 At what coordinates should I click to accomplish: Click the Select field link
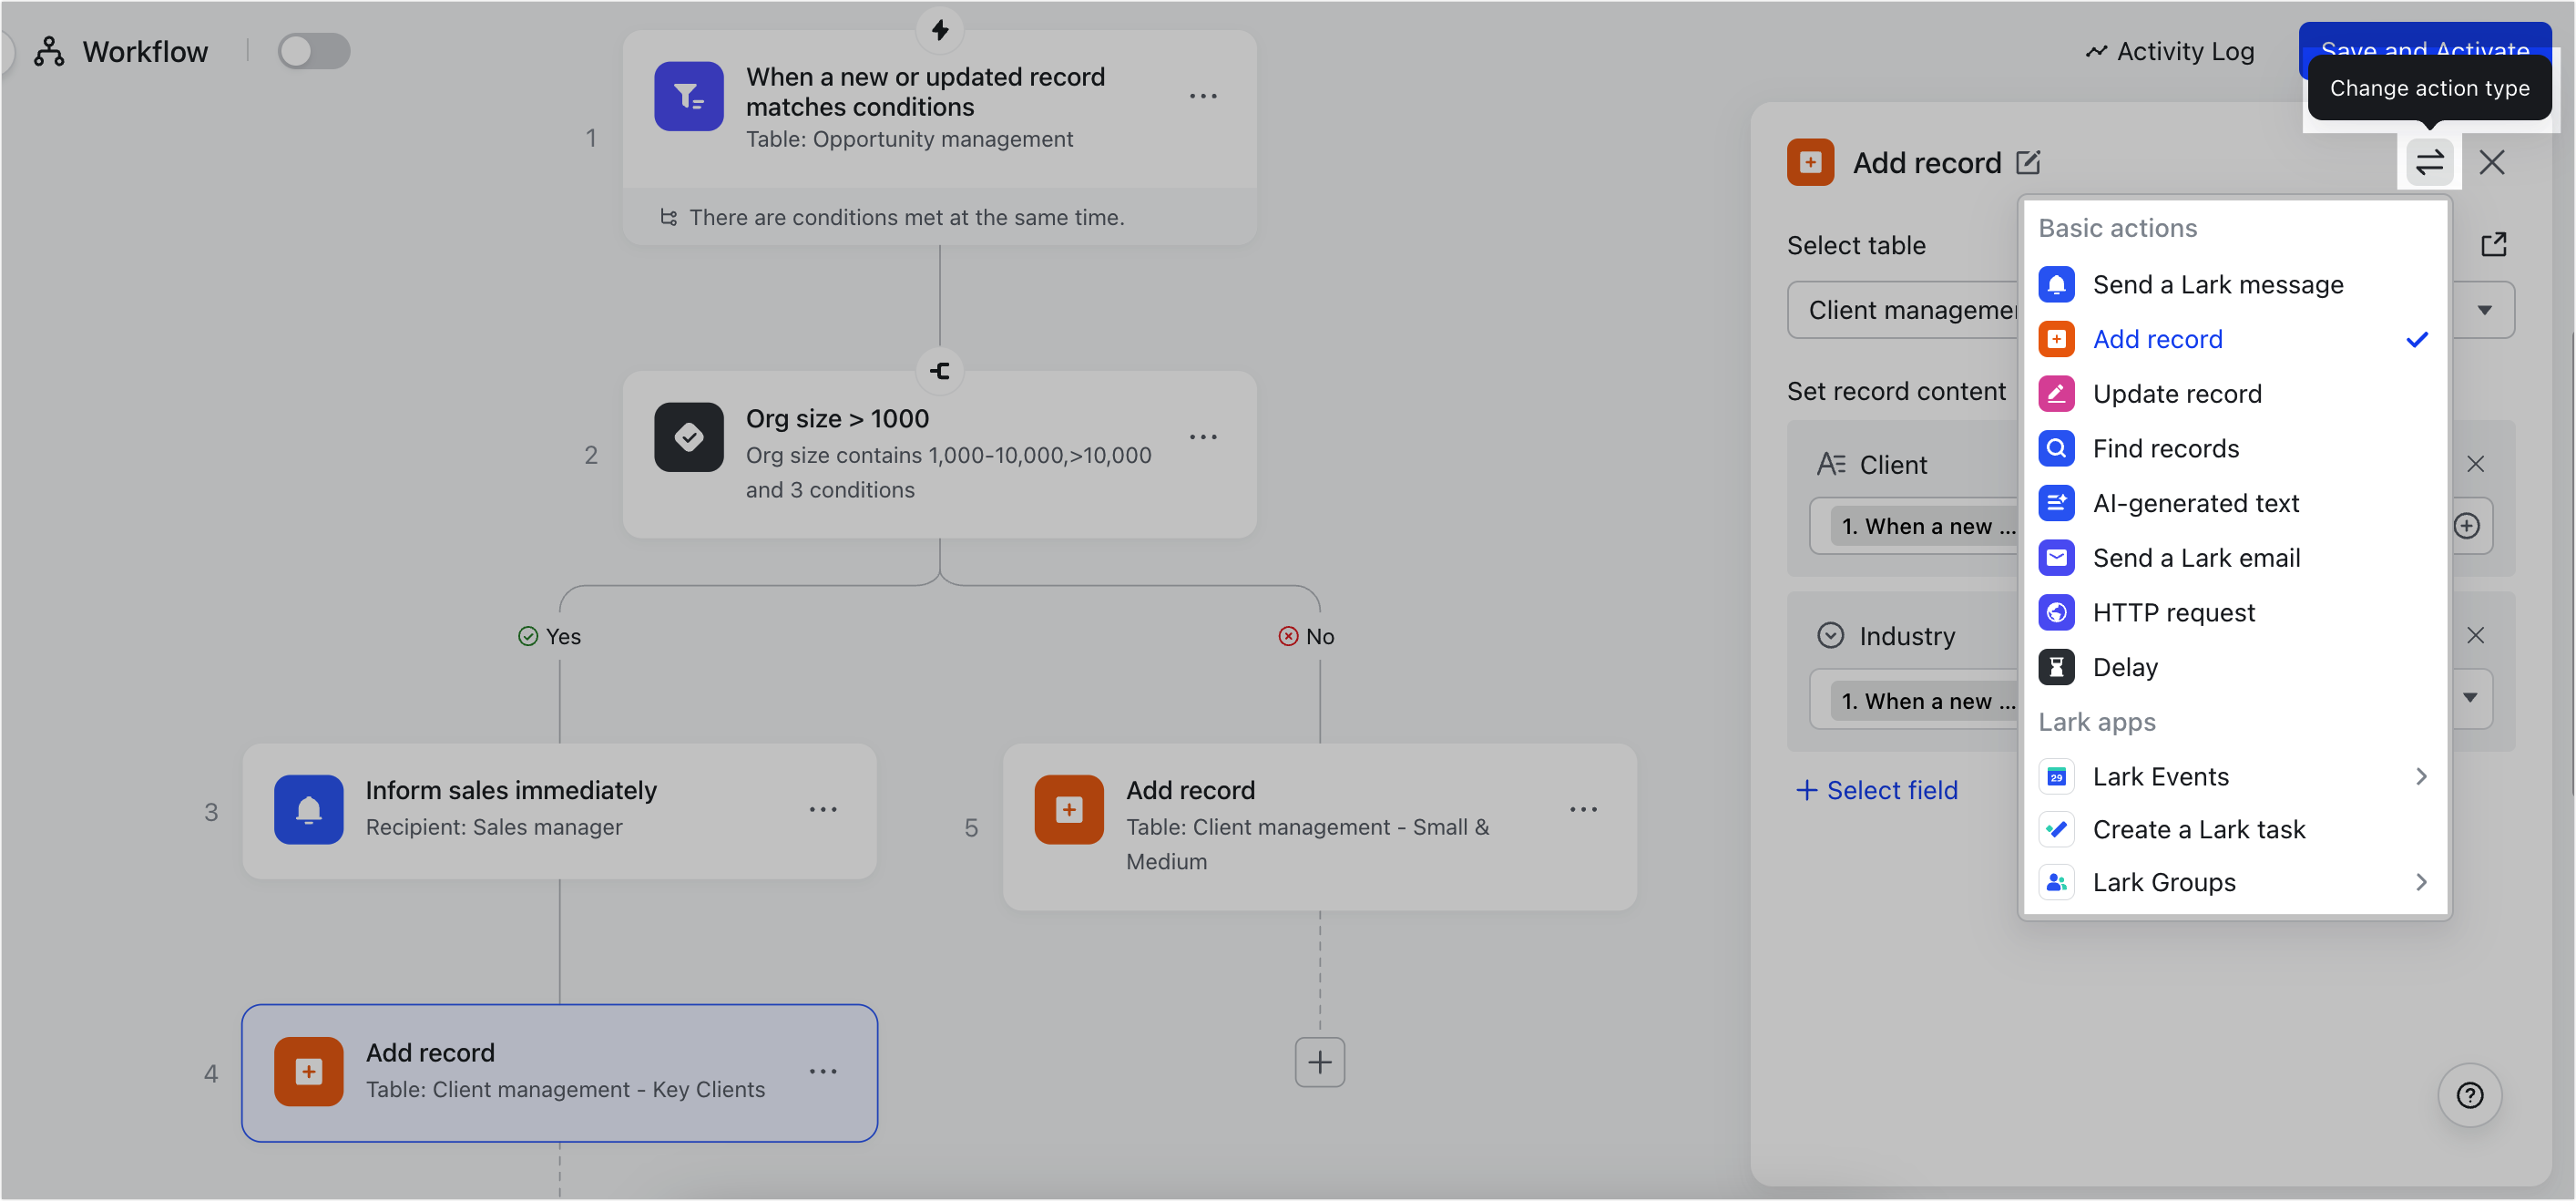point(1877,790)
